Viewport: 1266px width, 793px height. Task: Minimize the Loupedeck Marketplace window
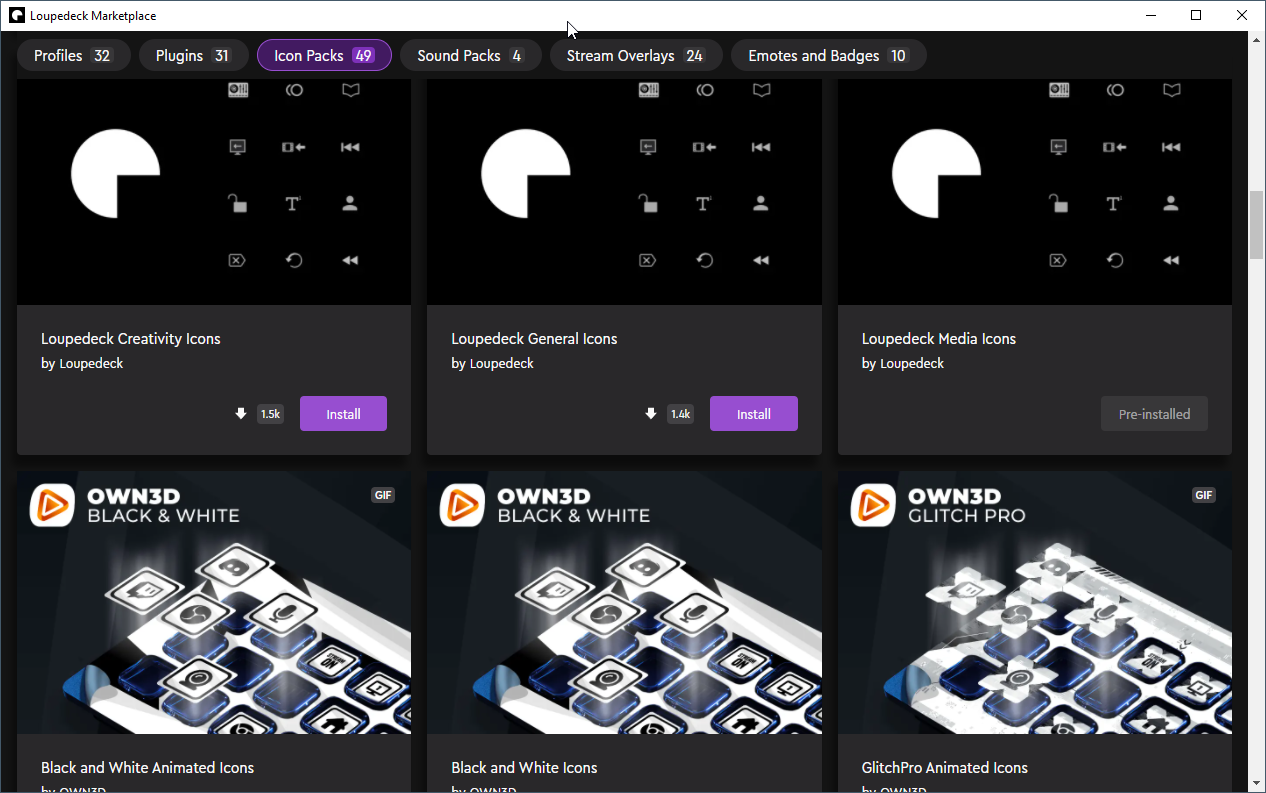click(1151, 16)
